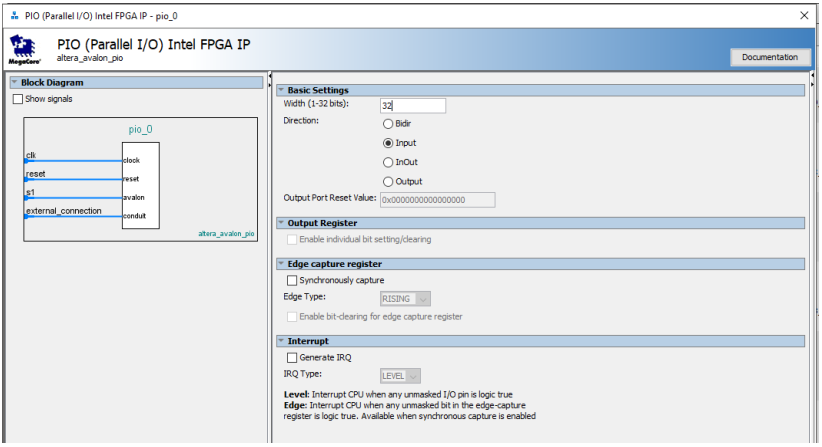Click the external_connection label in diagram
822x447 pixels.
point(64,211)
